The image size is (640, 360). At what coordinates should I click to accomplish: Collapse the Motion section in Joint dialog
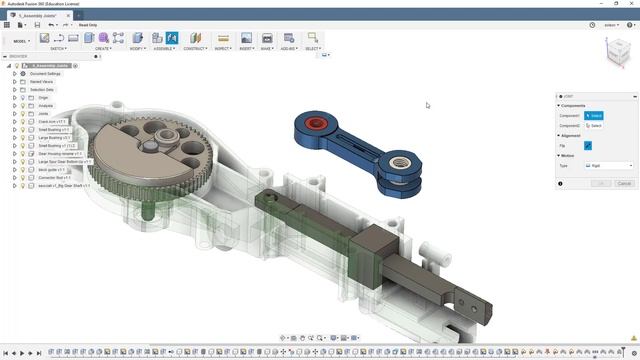pos(559,156)
